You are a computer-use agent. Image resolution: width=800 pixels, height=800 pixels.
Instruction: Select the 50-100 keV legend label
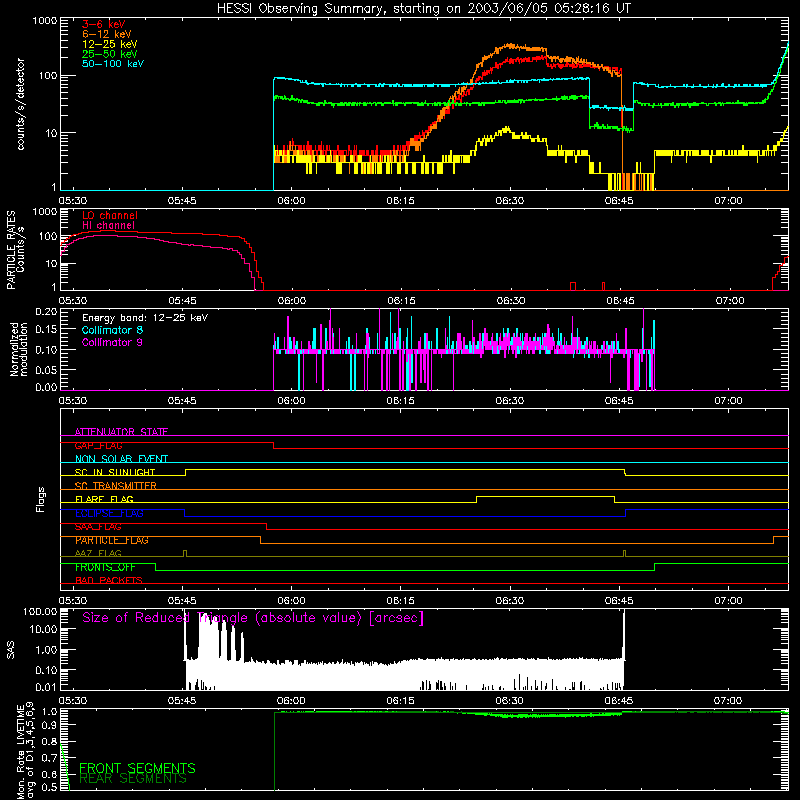[113, 64]
